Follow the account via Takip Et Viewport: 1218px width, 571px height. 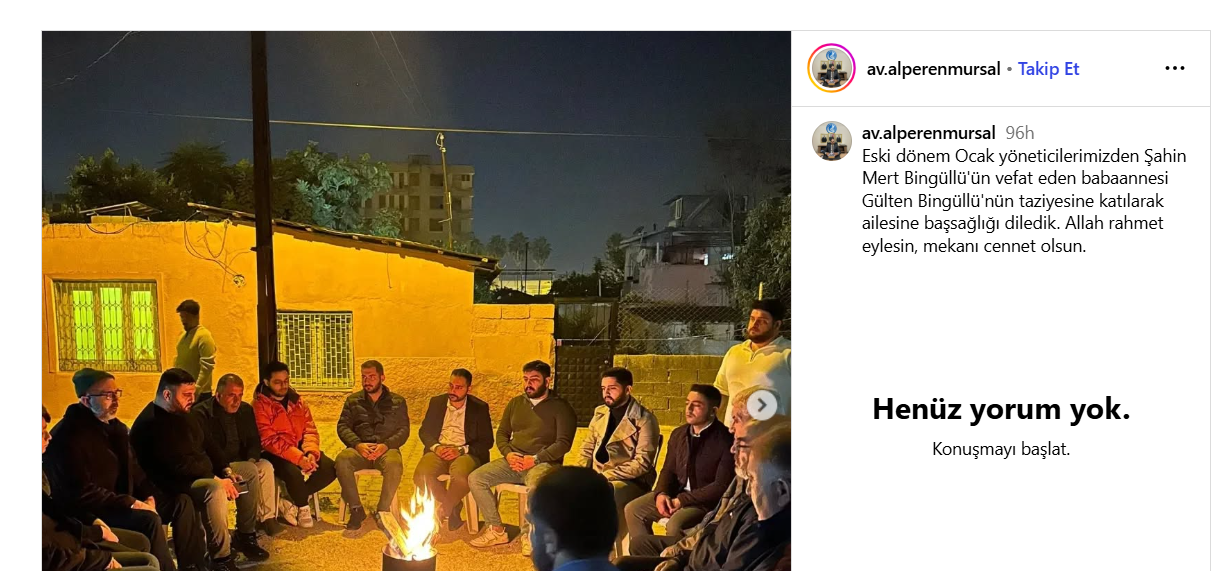tap(1049, 69)
